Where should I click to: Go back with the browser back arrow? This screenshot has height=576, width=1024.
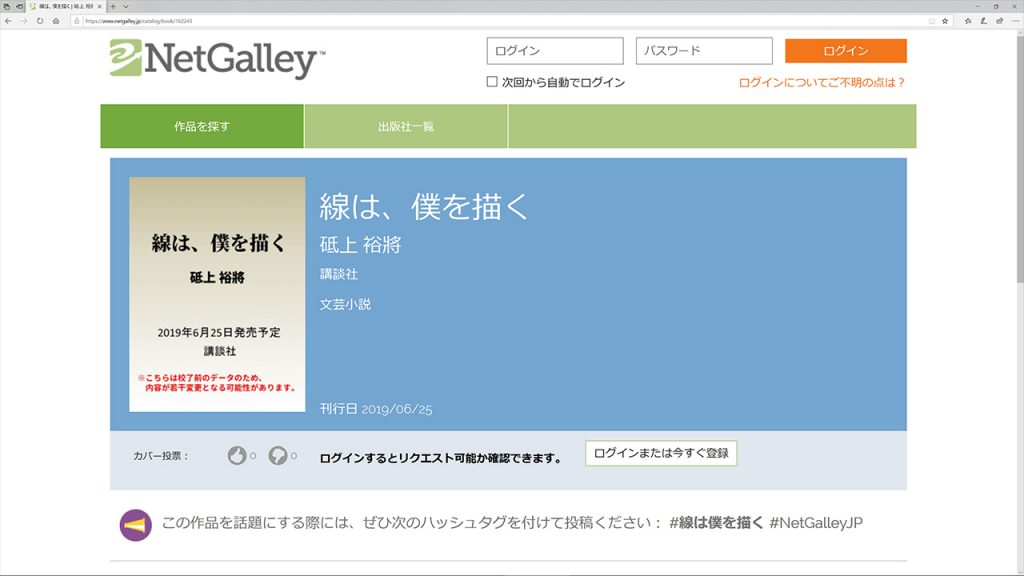[8, 21]
